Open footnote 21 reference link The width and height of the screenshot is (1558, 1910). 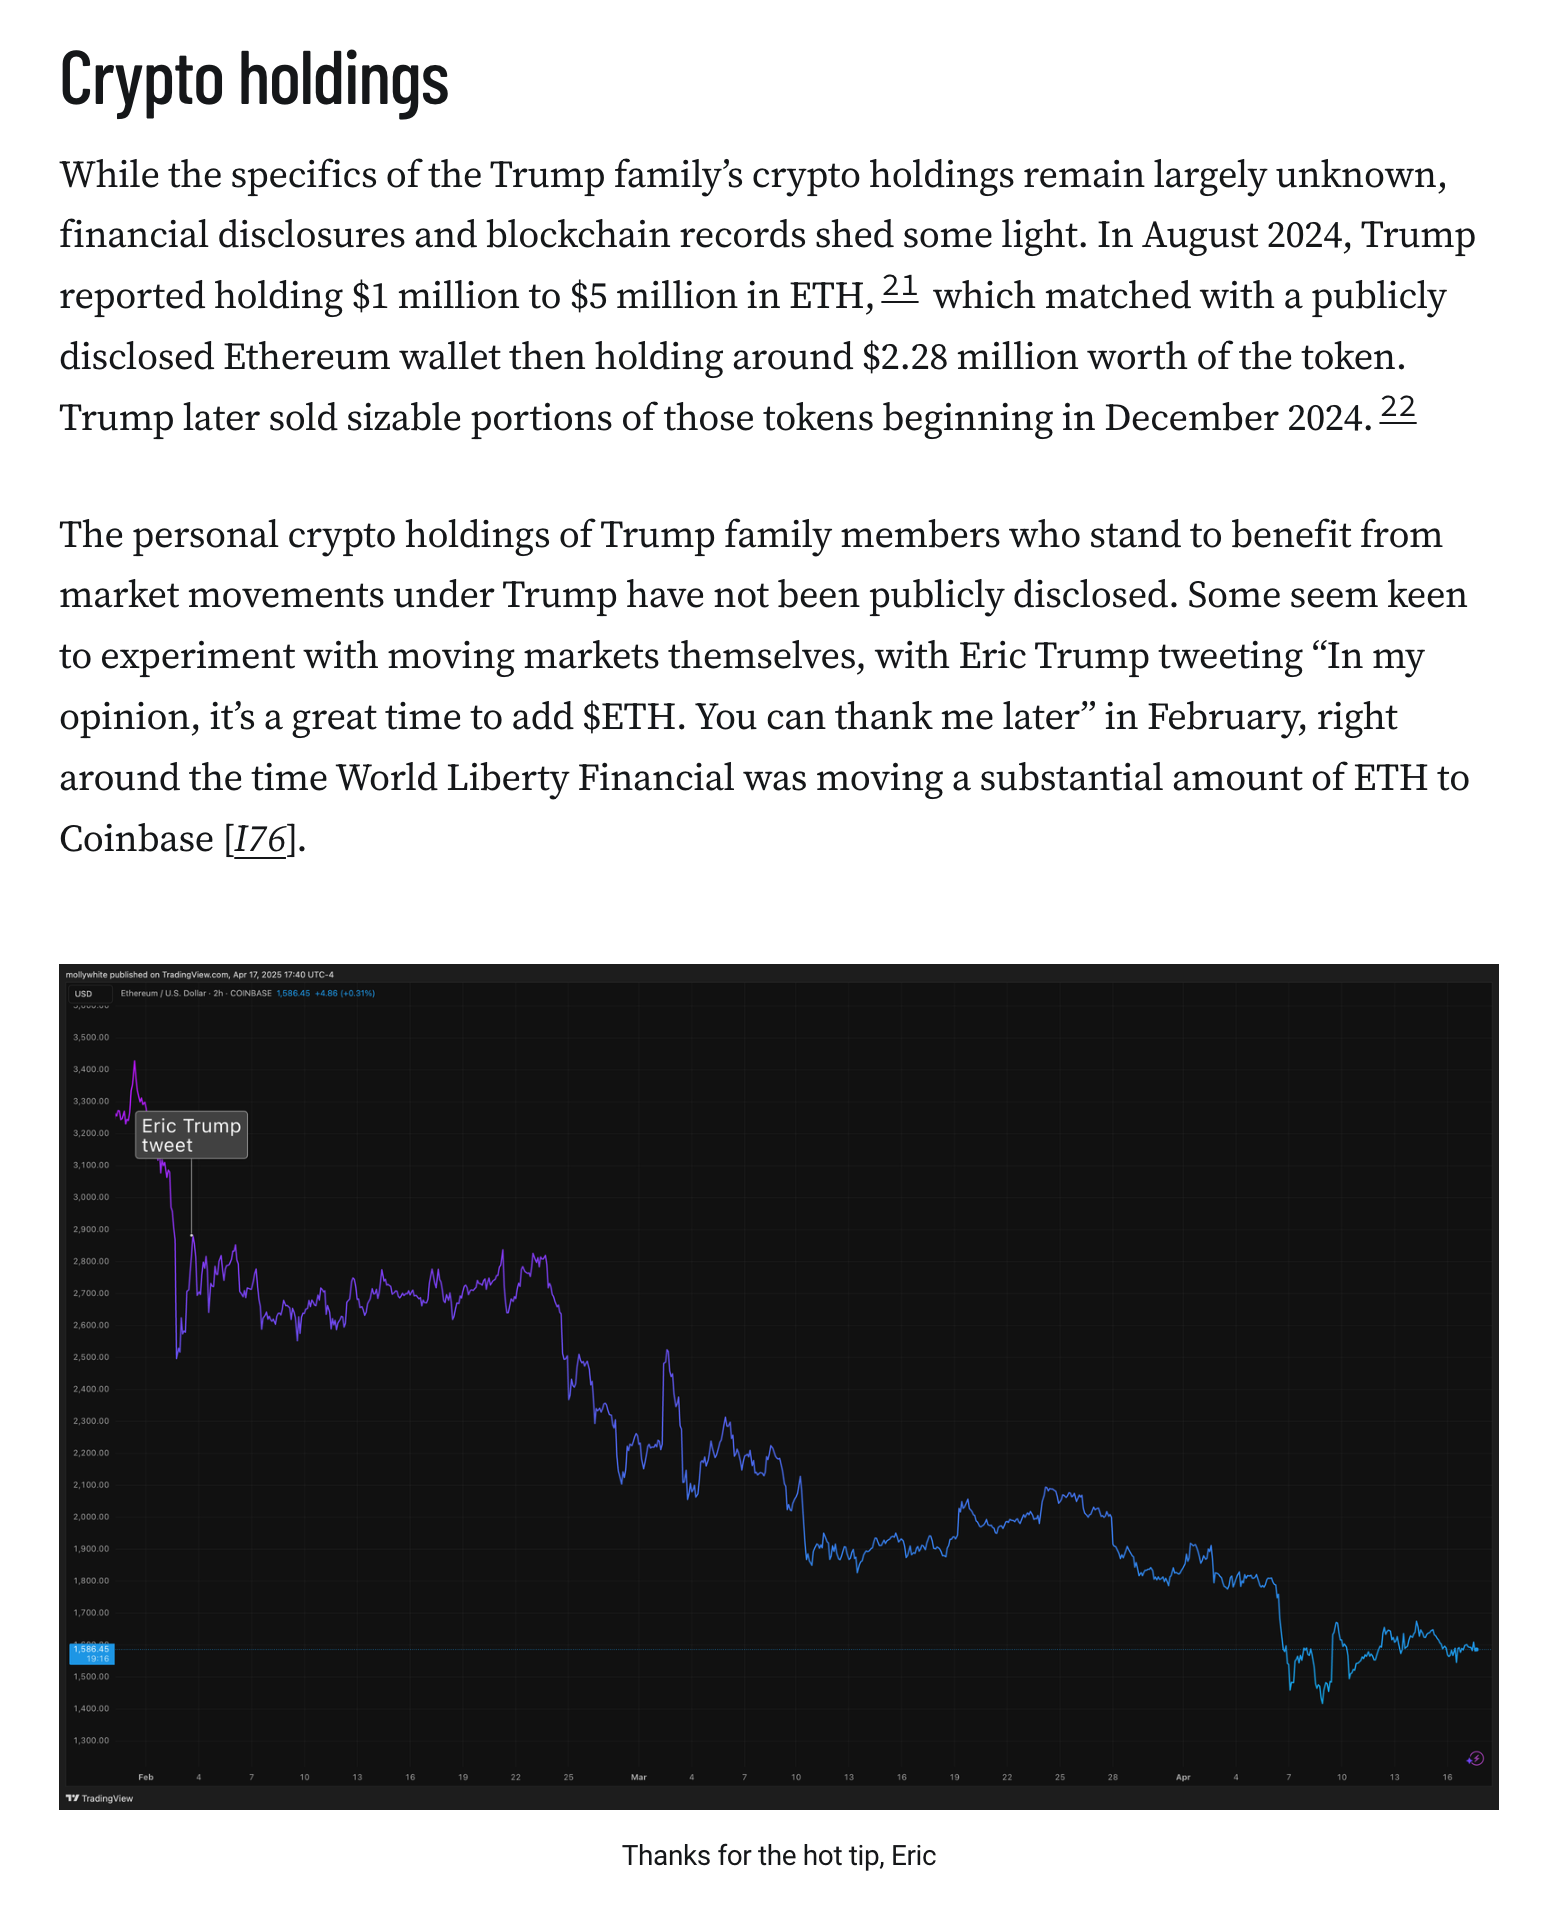[x=899, y=288]
